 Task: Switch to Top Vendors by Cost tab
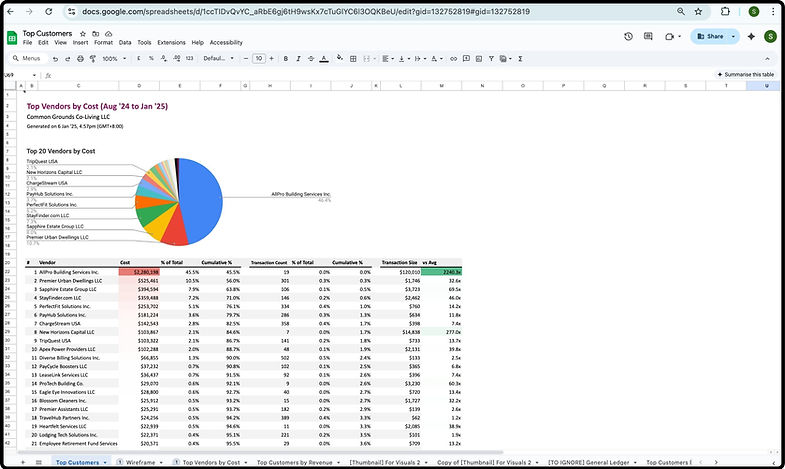click(211, 462)
